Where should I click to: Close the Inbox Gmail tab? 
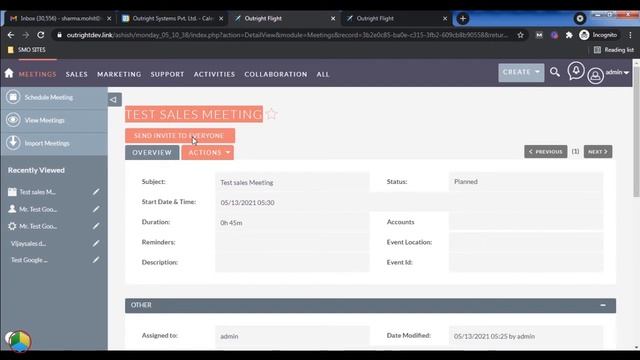(x=109, y=18)
